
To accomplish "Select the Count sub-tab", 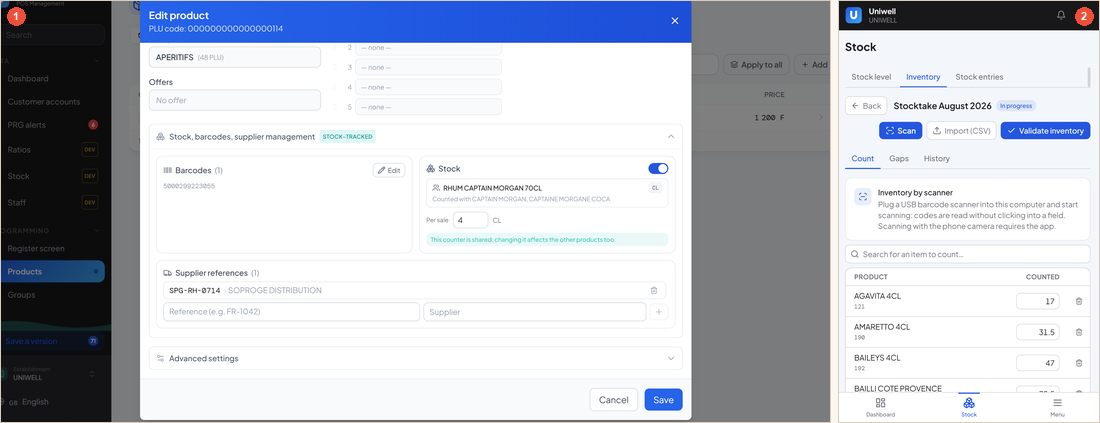I will (x=862, y=159).
